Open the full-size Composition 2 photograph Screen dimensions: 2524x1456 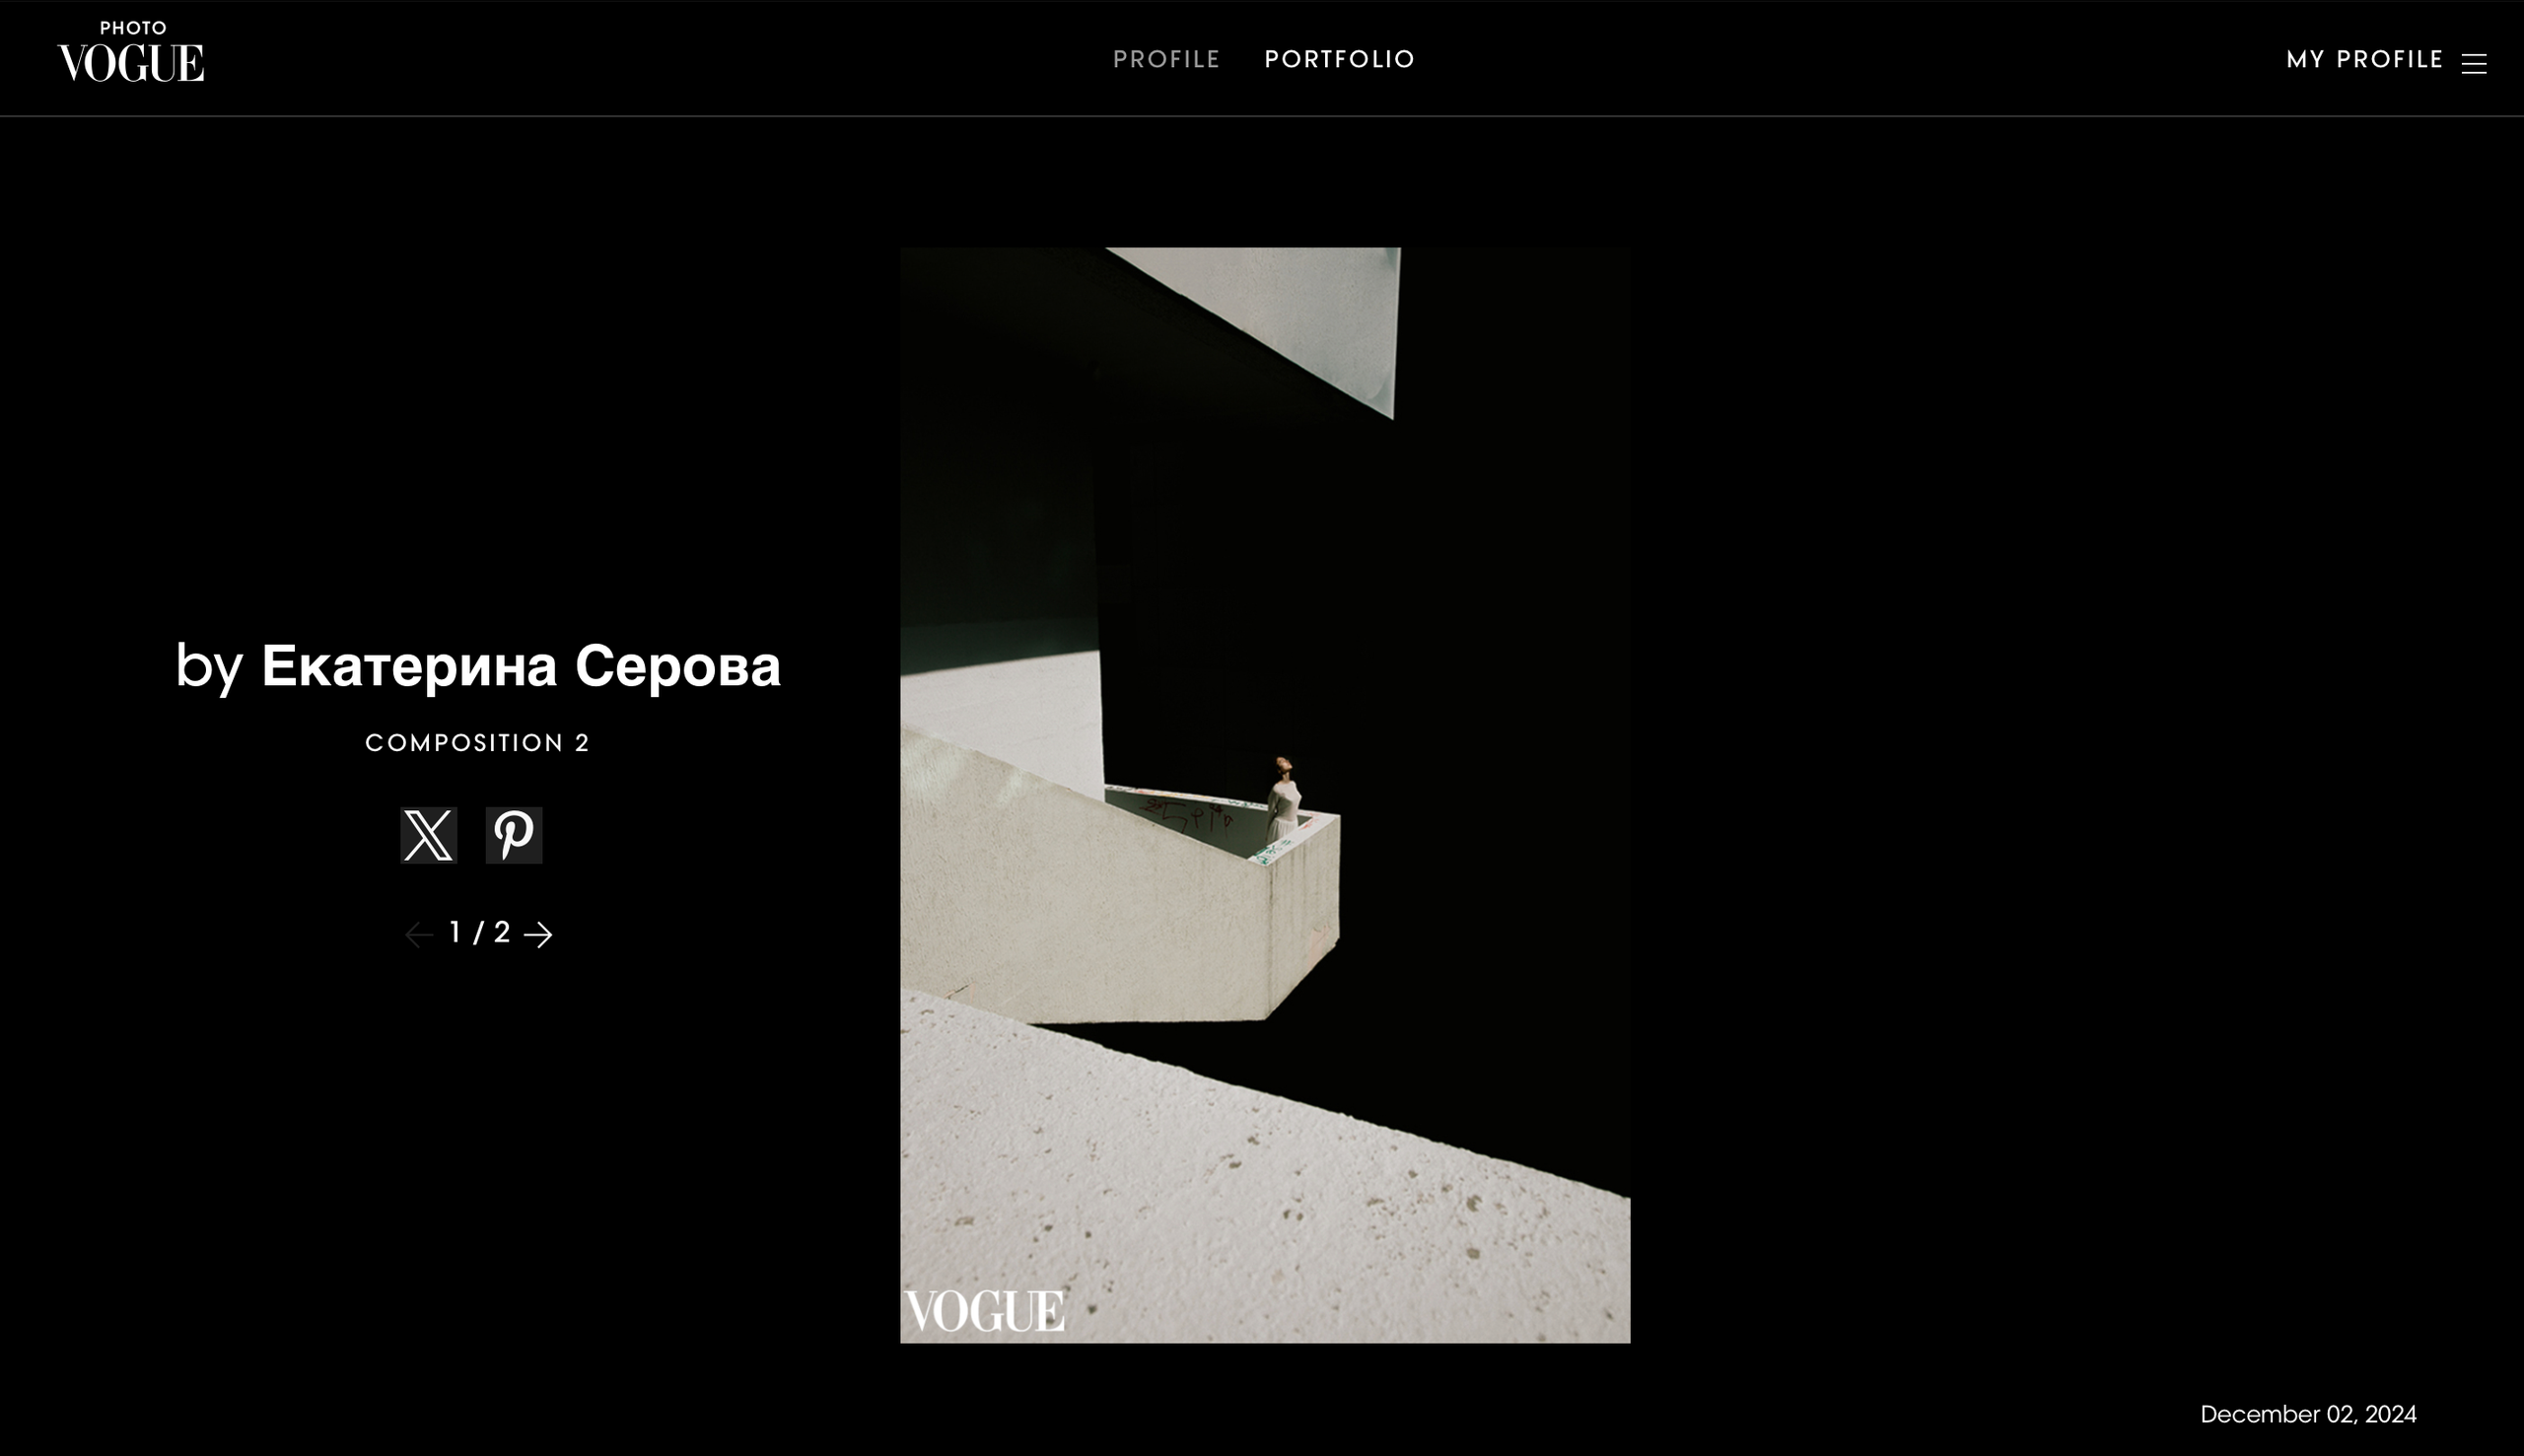(1264, 795)
